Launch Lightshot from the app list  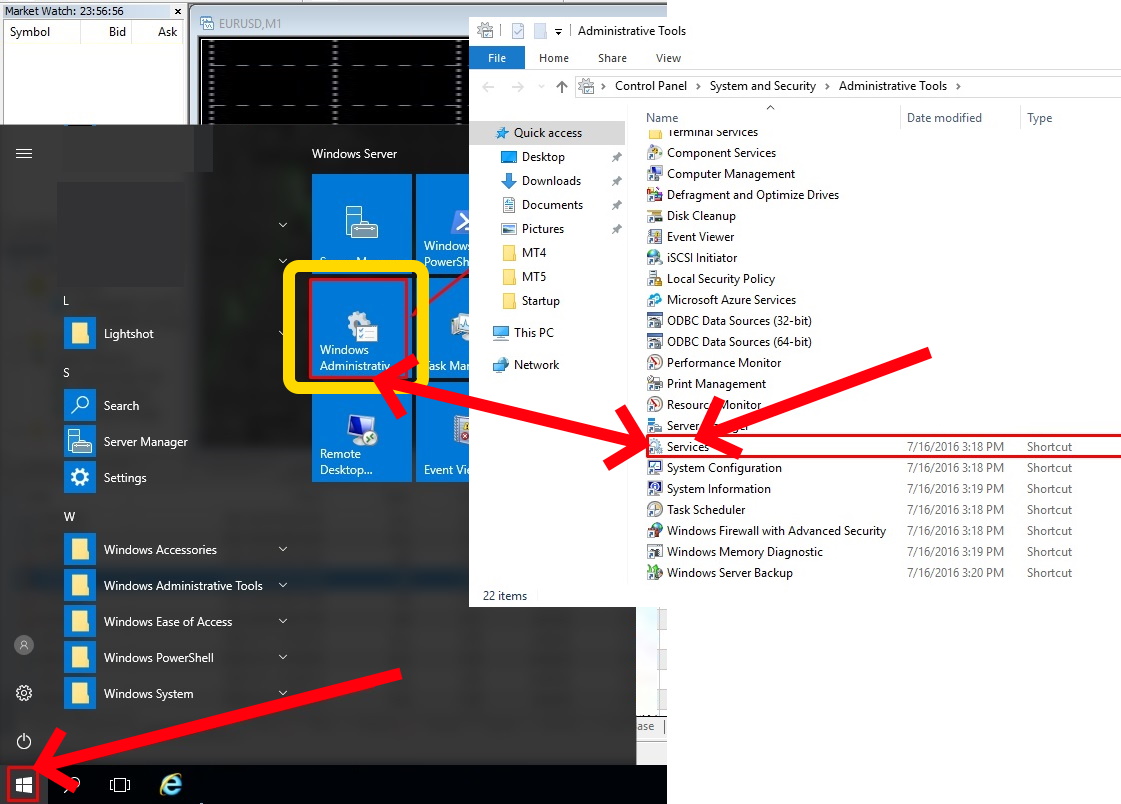click(x=129, y=334)
